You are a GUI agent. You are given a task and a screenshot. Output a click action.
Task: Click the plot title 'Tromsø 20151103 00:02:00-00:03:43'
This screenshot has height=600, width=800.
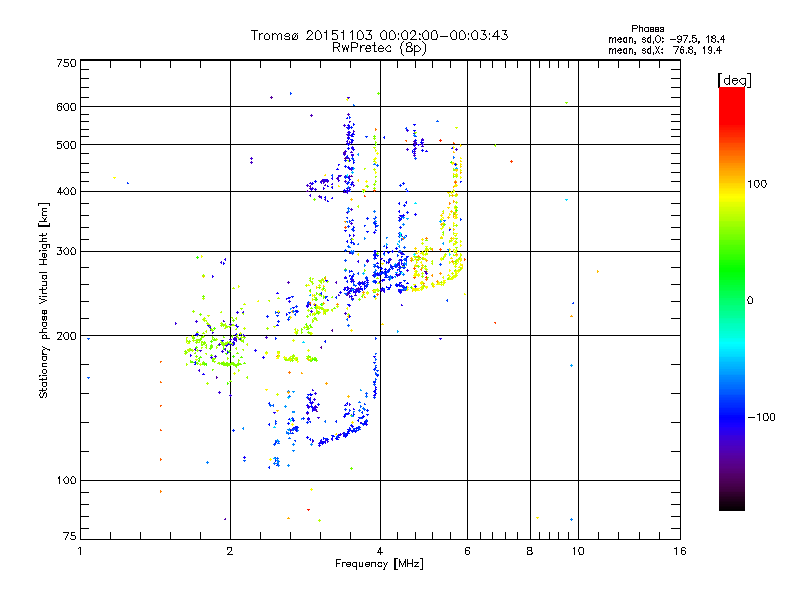[x=379, y=35]
